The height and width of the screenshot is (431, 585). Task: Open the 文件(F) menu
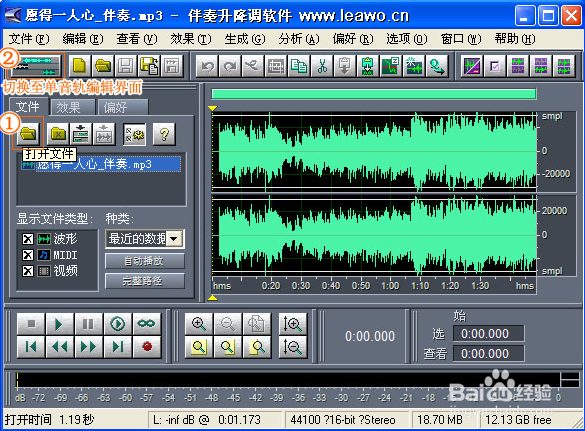click(x=29, y=39)
